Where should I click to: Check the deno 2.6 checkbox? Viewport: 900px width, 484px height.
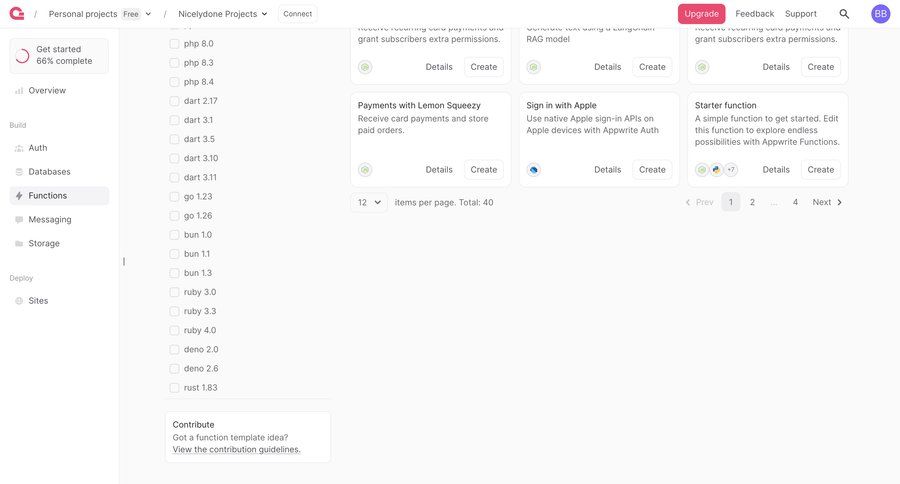tap(174, 369)
